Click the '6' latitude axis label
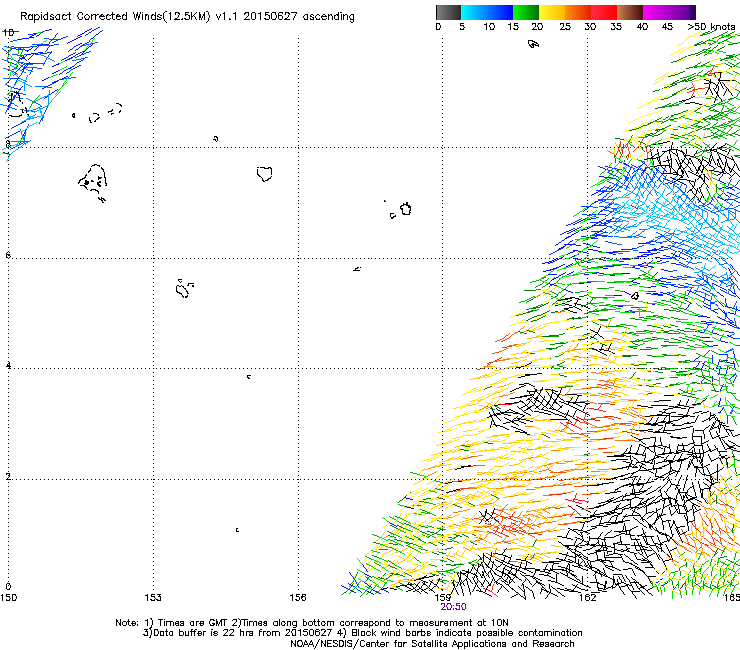The height and width of the screenshot is (650, 740). point(8,255)
